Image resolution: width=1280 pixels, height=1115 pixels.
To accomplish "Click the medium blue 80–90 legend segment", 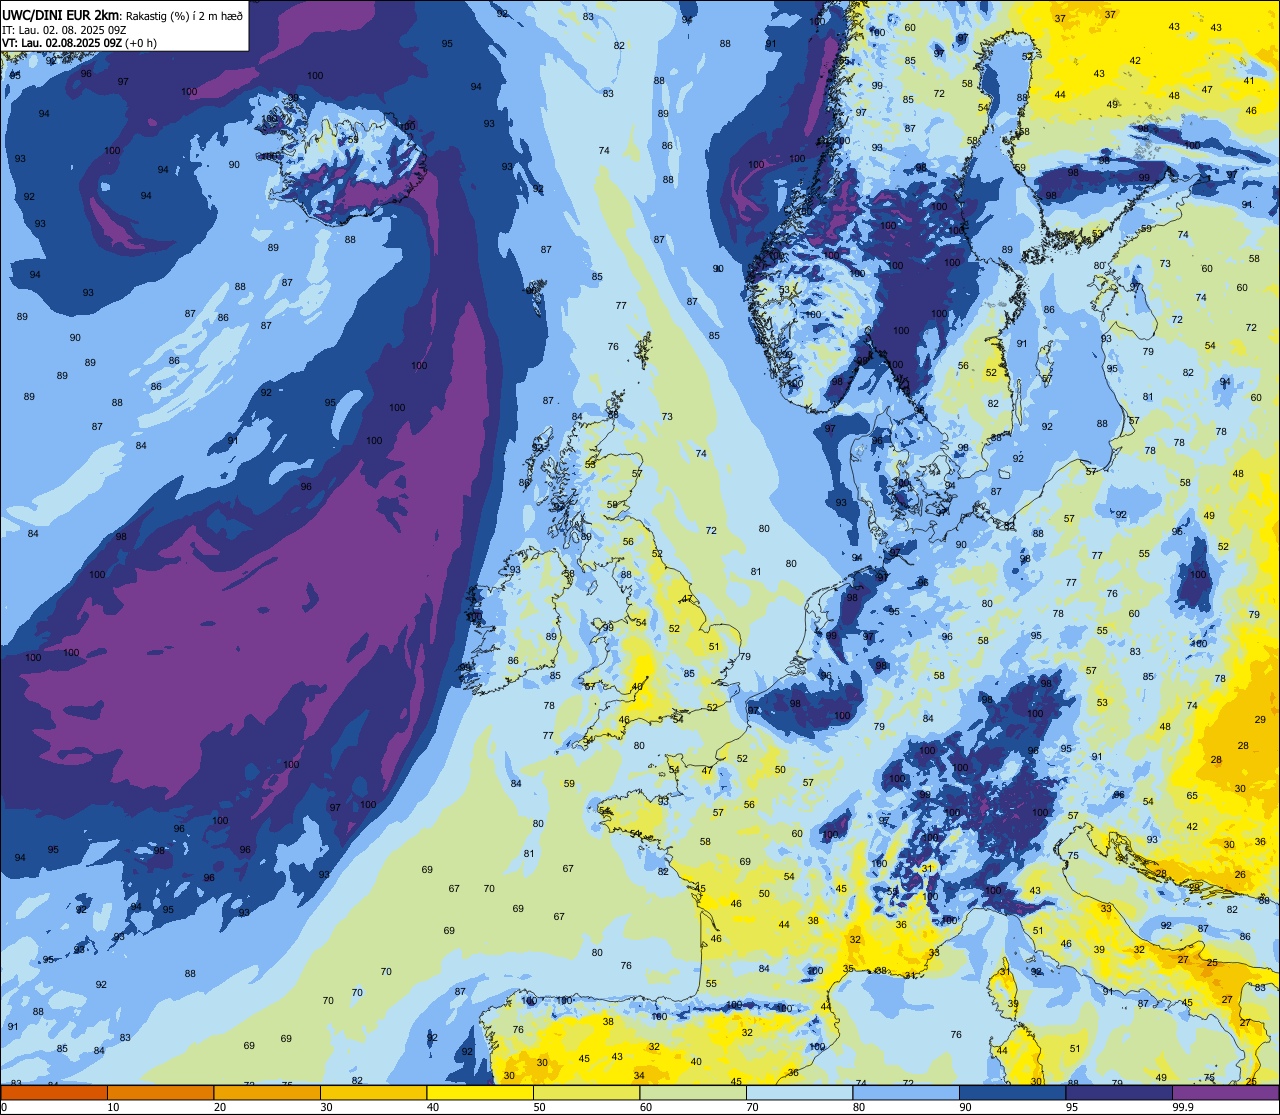I will [x=906, y=1092].
